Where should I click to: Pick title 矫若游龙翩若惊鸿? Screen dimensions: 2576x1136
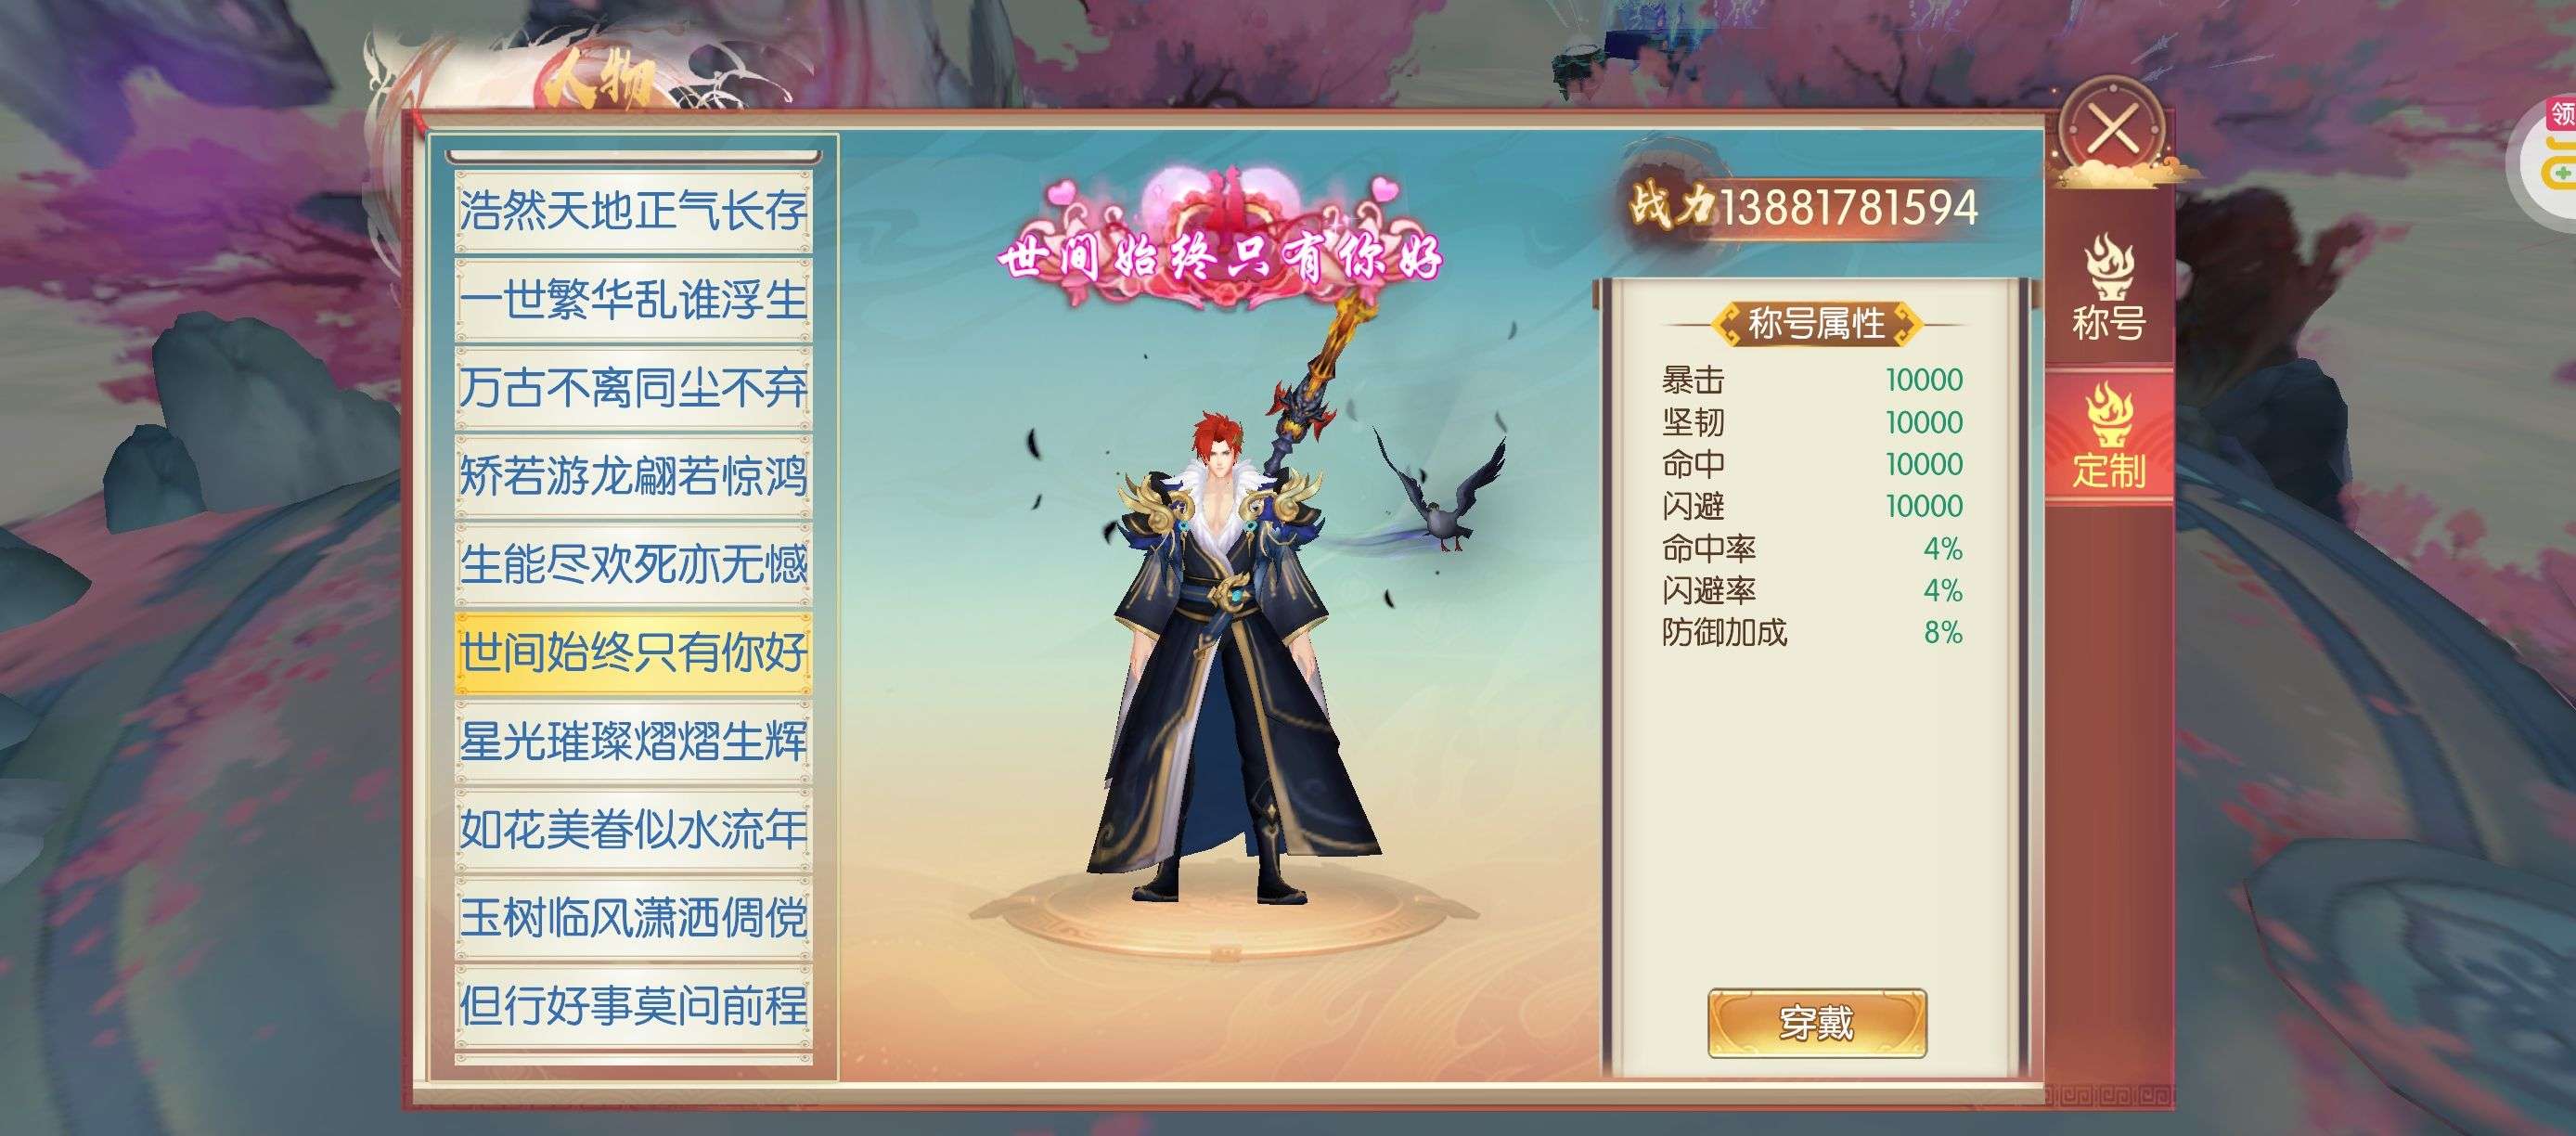click(633, 475)
